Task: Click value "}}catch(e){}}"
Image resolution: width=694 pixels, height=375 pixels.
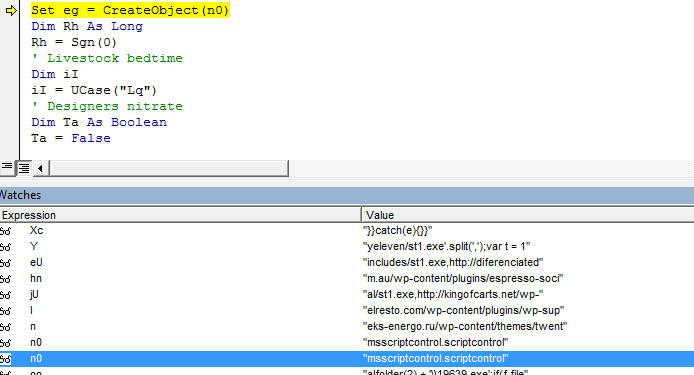Action: click(397, 231)
